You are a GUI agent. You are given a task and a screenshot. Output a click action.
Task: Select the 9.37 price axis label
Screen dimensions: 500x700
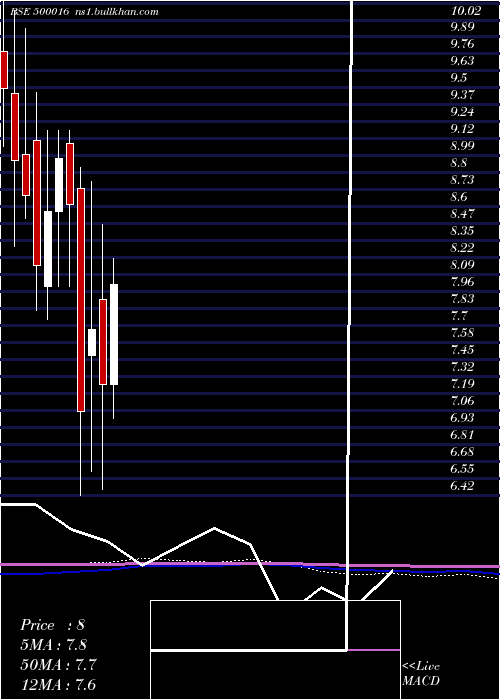[x=462, y=95]
